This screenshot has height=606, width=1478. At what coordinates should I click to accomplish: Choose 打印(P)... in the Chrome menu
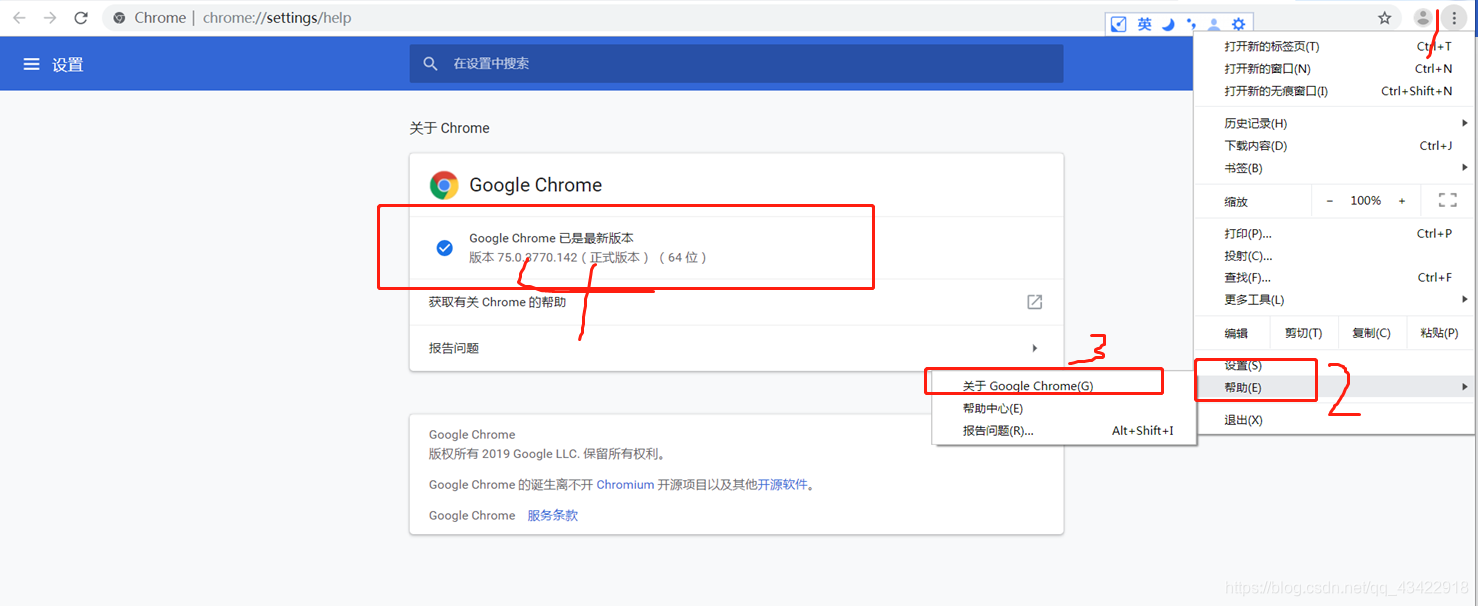(1334, 234)
